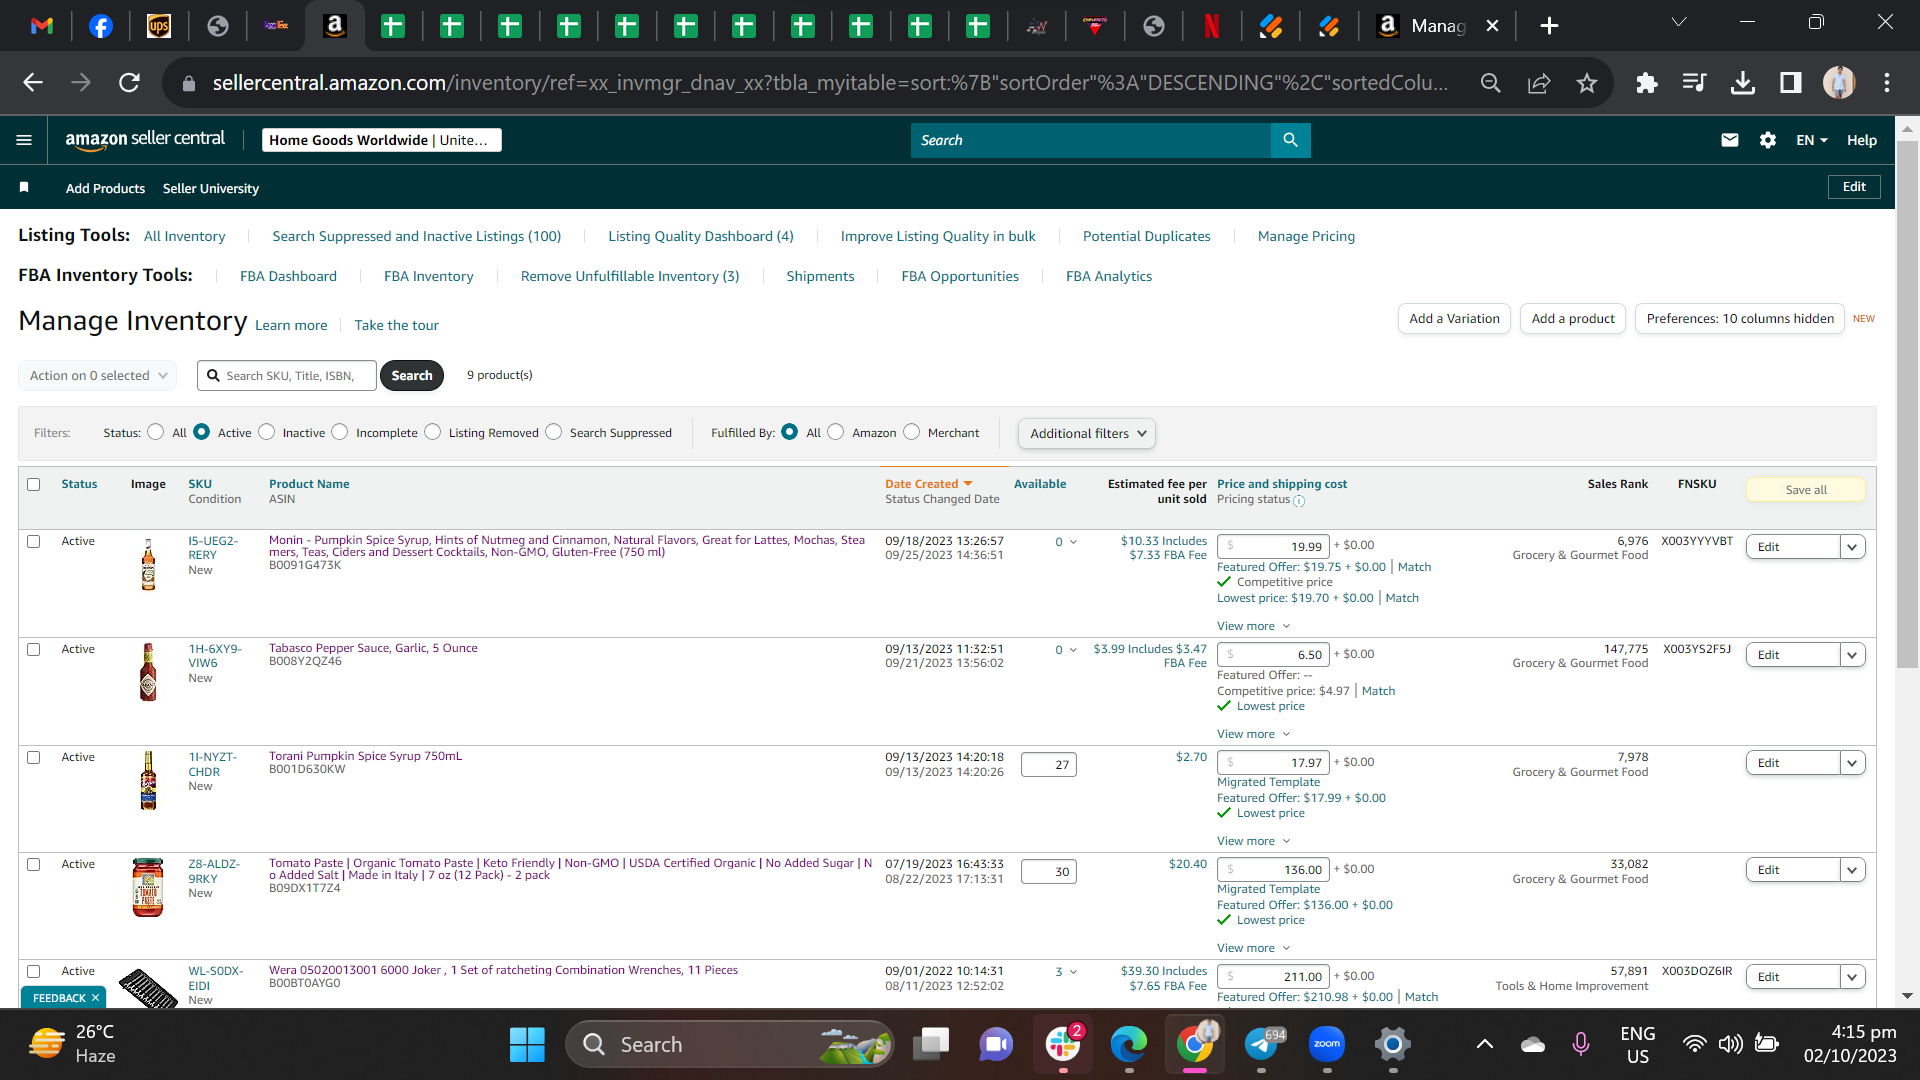Click the search magnifier button in header
This screenshot has height=1080, width=1920.
click(1290, 140)
